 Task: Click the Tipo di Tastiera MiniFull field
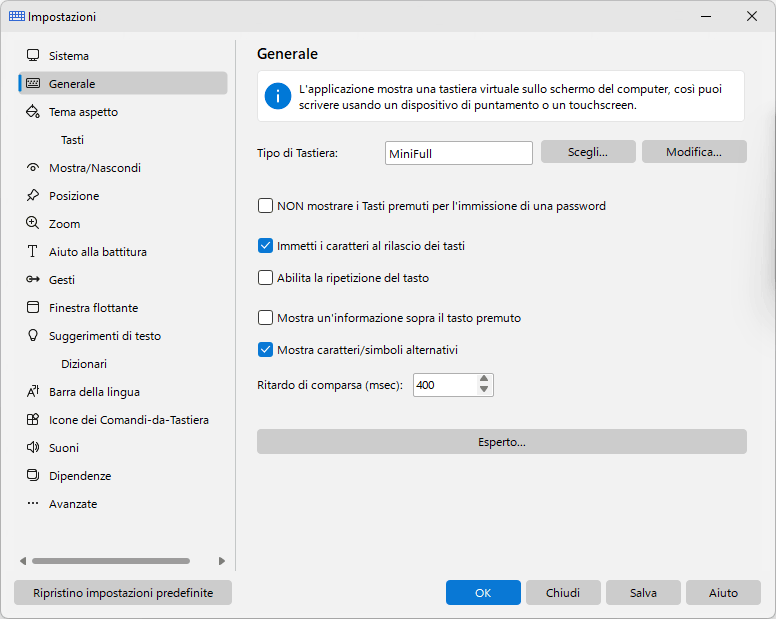459,153
